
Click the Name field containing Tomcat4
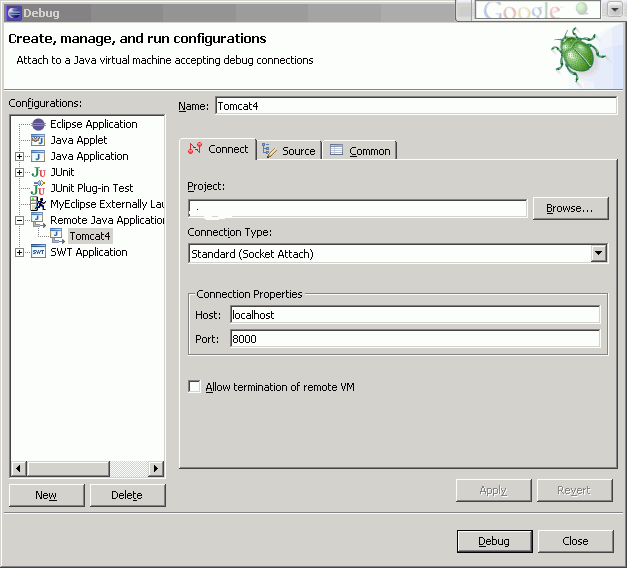416,106
